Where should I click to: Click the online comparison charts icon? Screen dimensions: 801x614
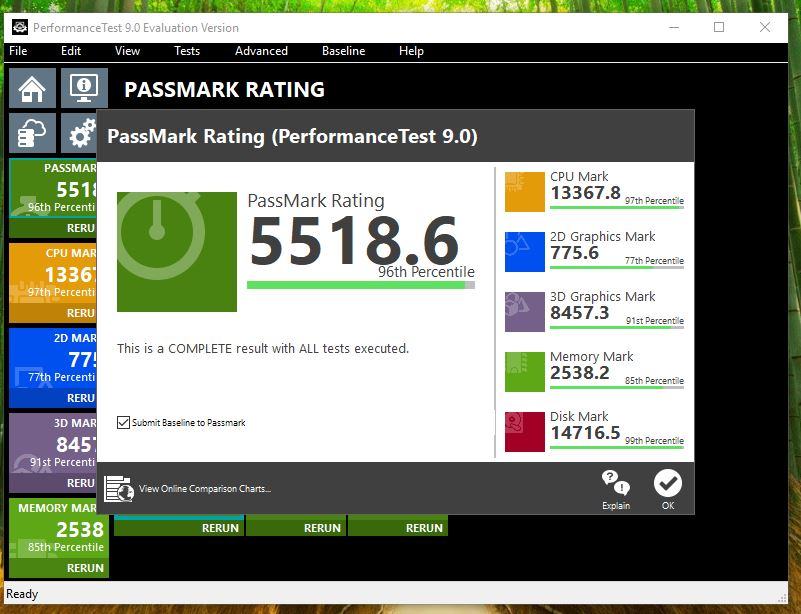(119, 489)
